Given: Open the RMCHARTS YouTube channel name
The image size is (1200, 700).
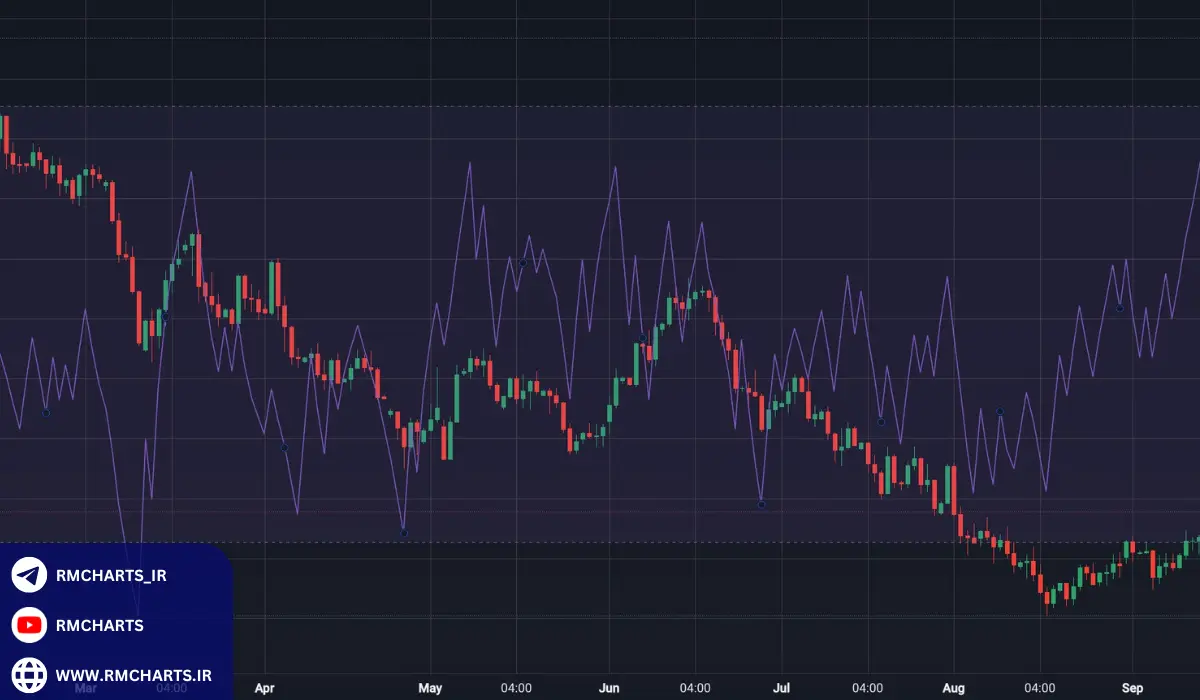Looking at the screenshot, I should click(99, 625).
